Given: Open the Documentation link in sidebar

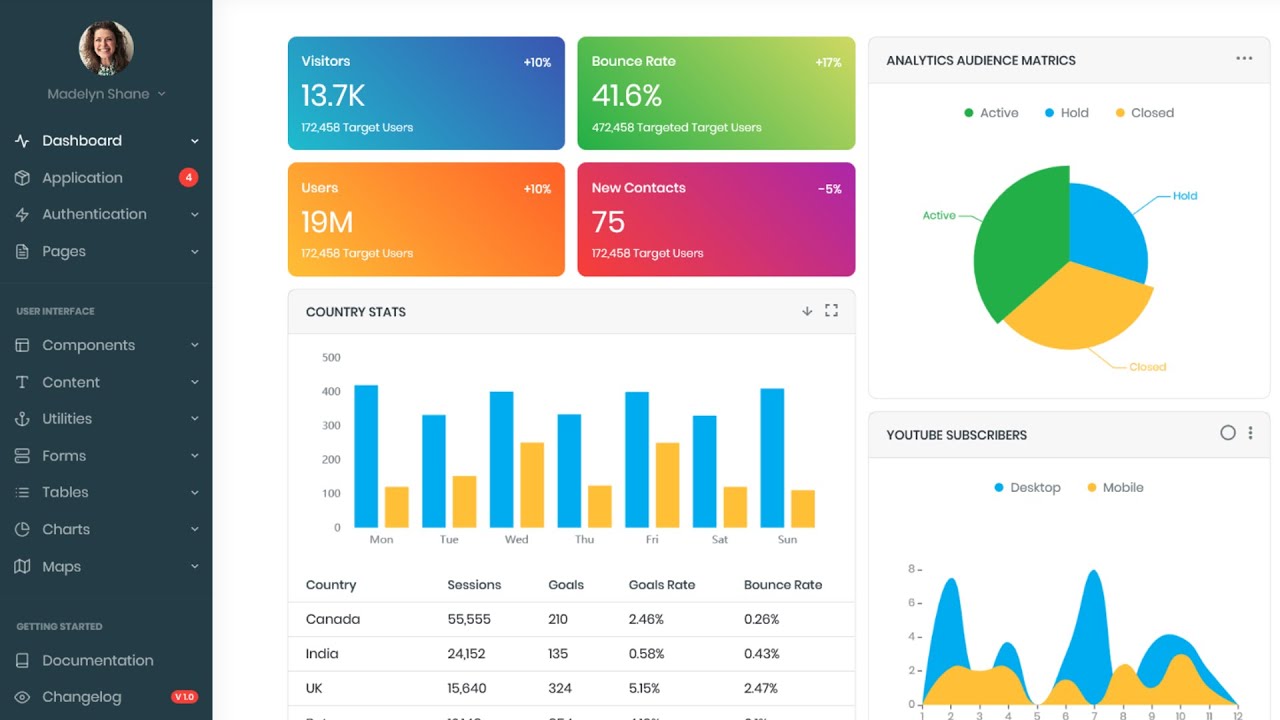Looking at the screenshot, I should coord(106,661).
